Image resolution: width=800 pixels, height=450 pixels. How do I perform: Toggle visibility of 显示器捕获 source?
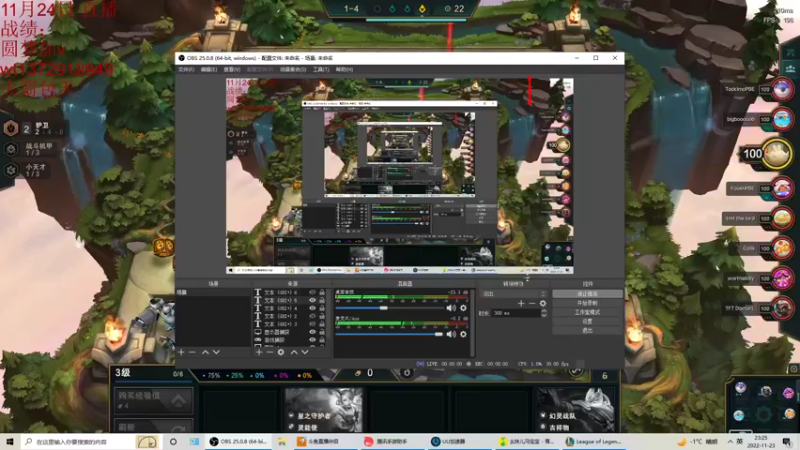coord(312,332)
